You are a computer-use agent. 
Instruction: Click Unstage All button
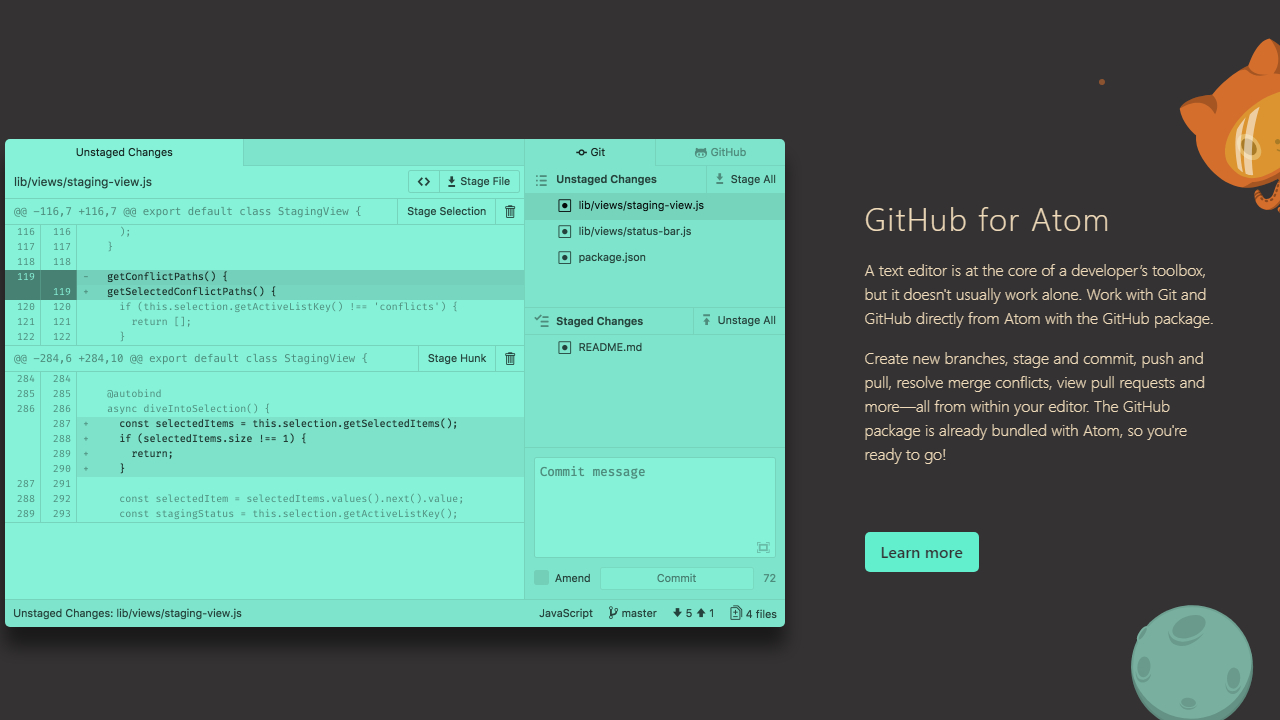(738, 320)
